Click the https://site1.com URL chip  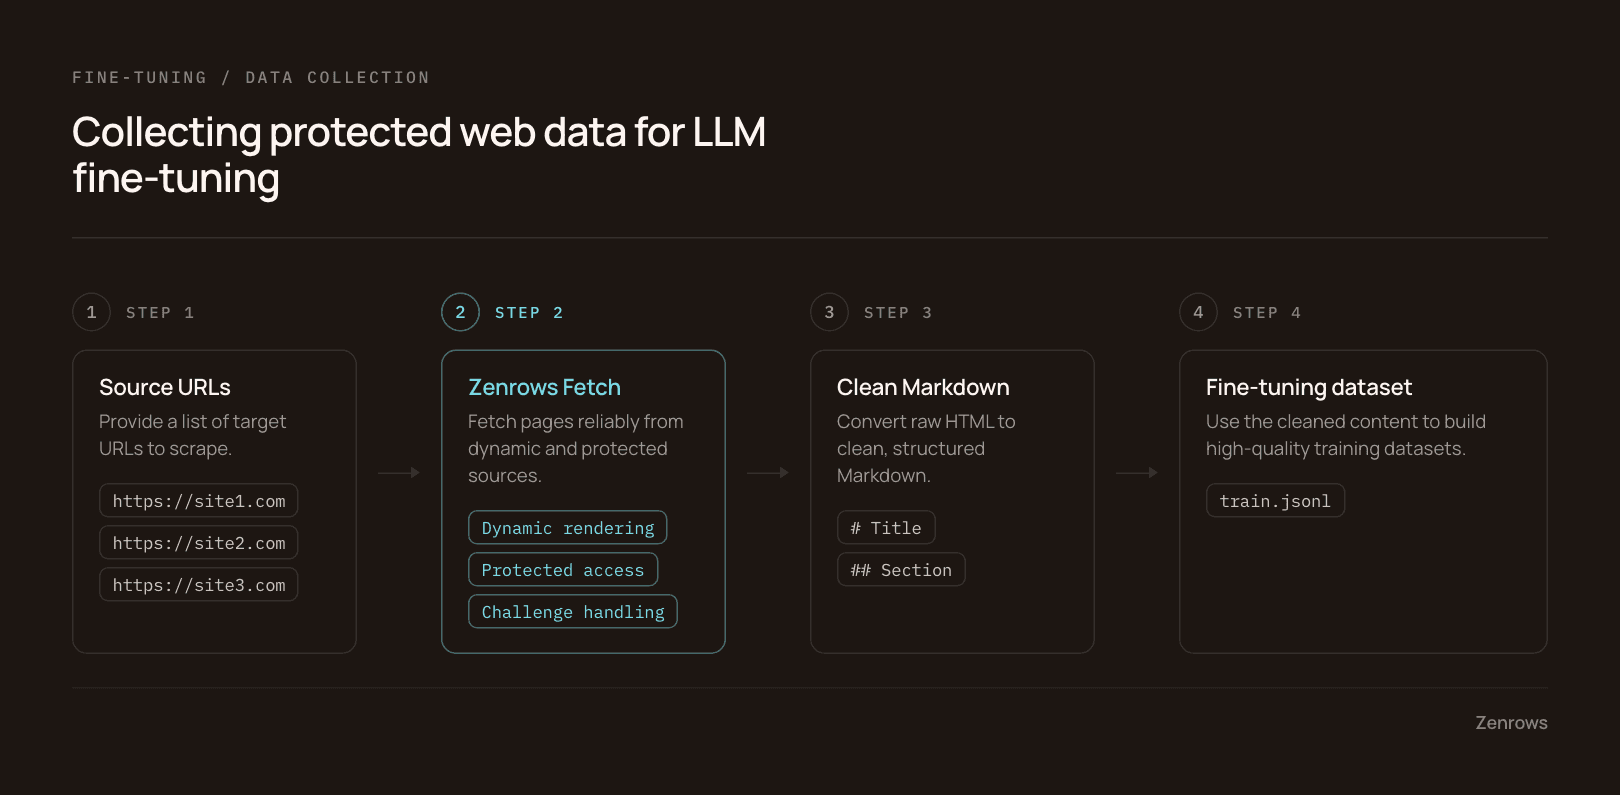[199, 501]
